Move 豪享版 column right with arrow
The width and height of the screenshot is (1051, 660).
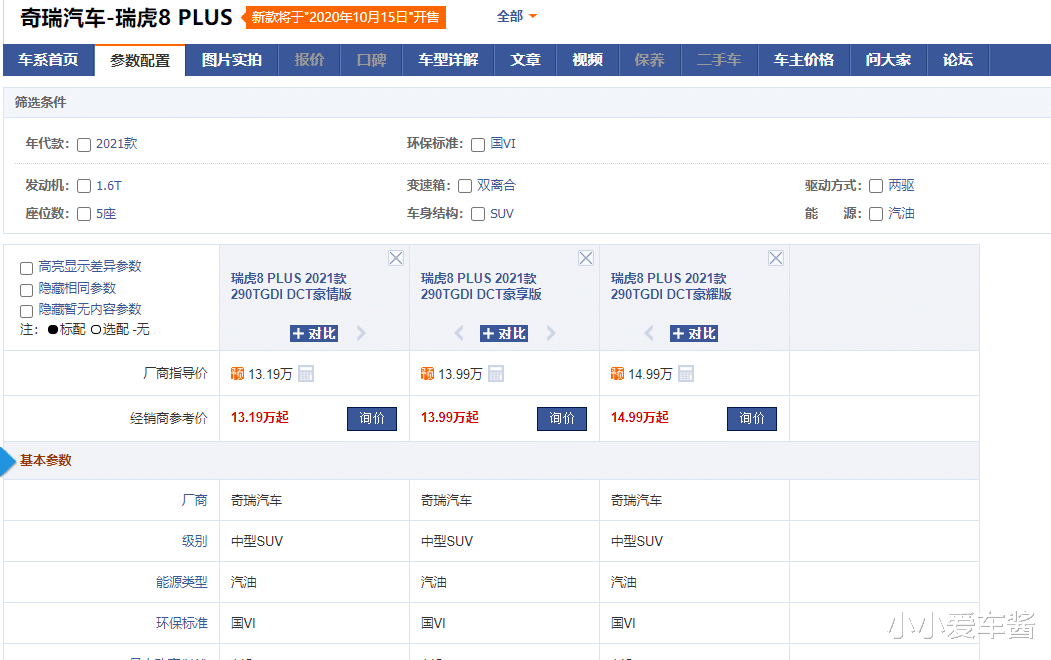(551, 333)
